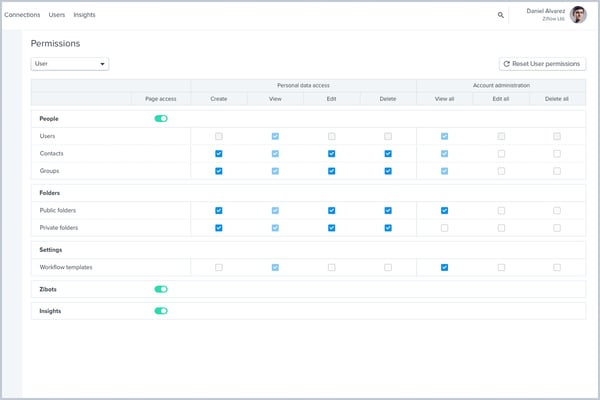The height and width of the screenshot is (400, 600).
Task: Click Reset User permissions button
Action: pyautogui.click(x=542, y=64)
